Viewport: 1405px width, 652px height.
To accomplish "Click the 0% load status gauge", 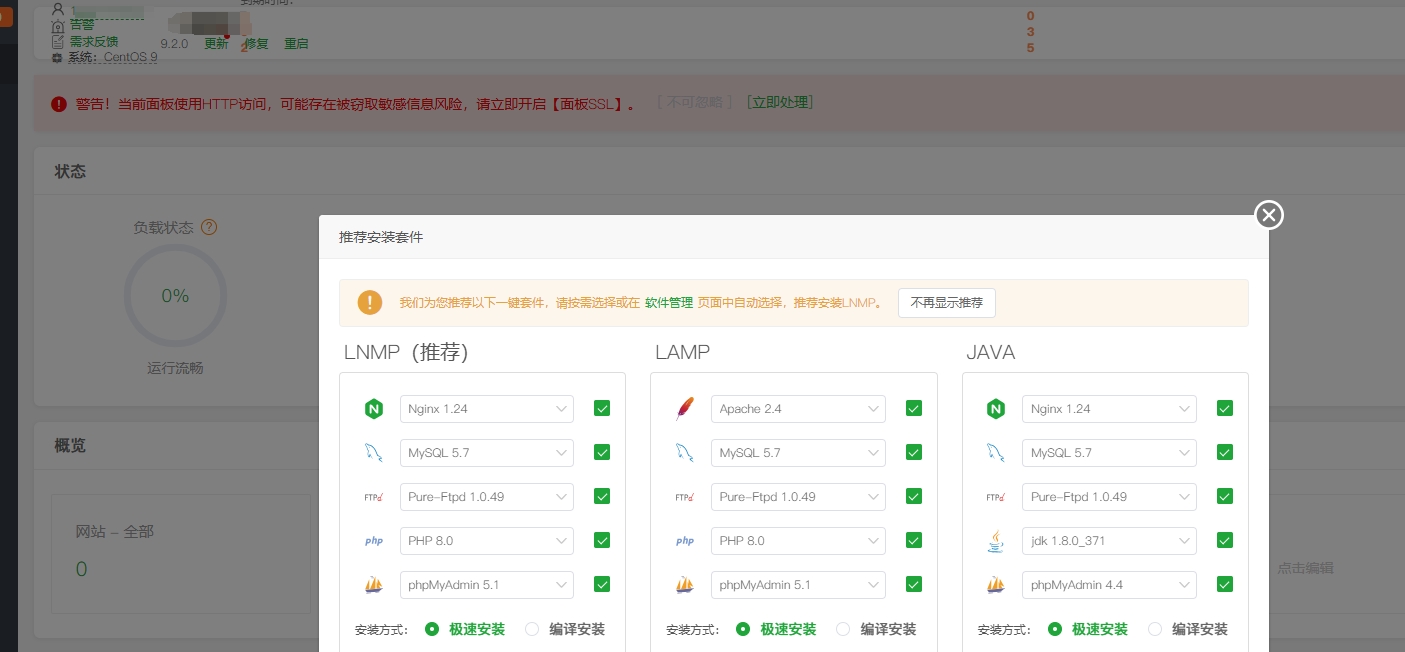I will click(175, 296).
